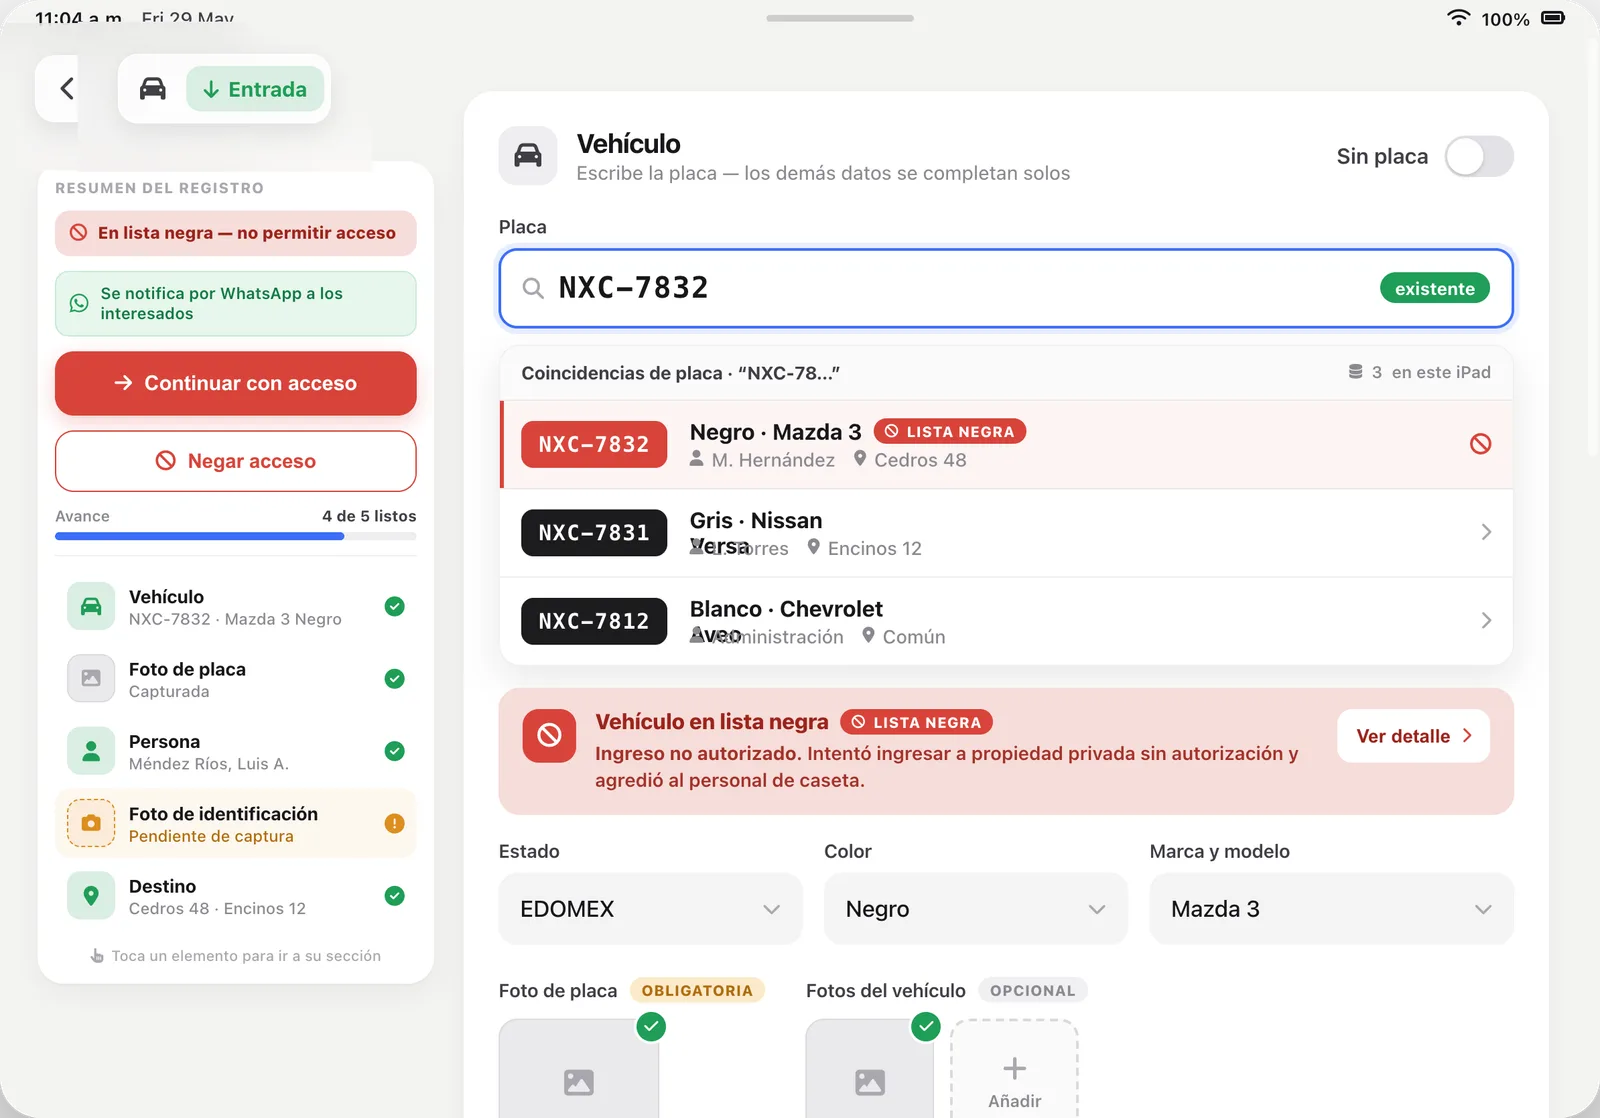The width and height of the screenshot is (1600, 1118).
Task: Focus the Placa input with NXC-7832
Action: 1006,288
